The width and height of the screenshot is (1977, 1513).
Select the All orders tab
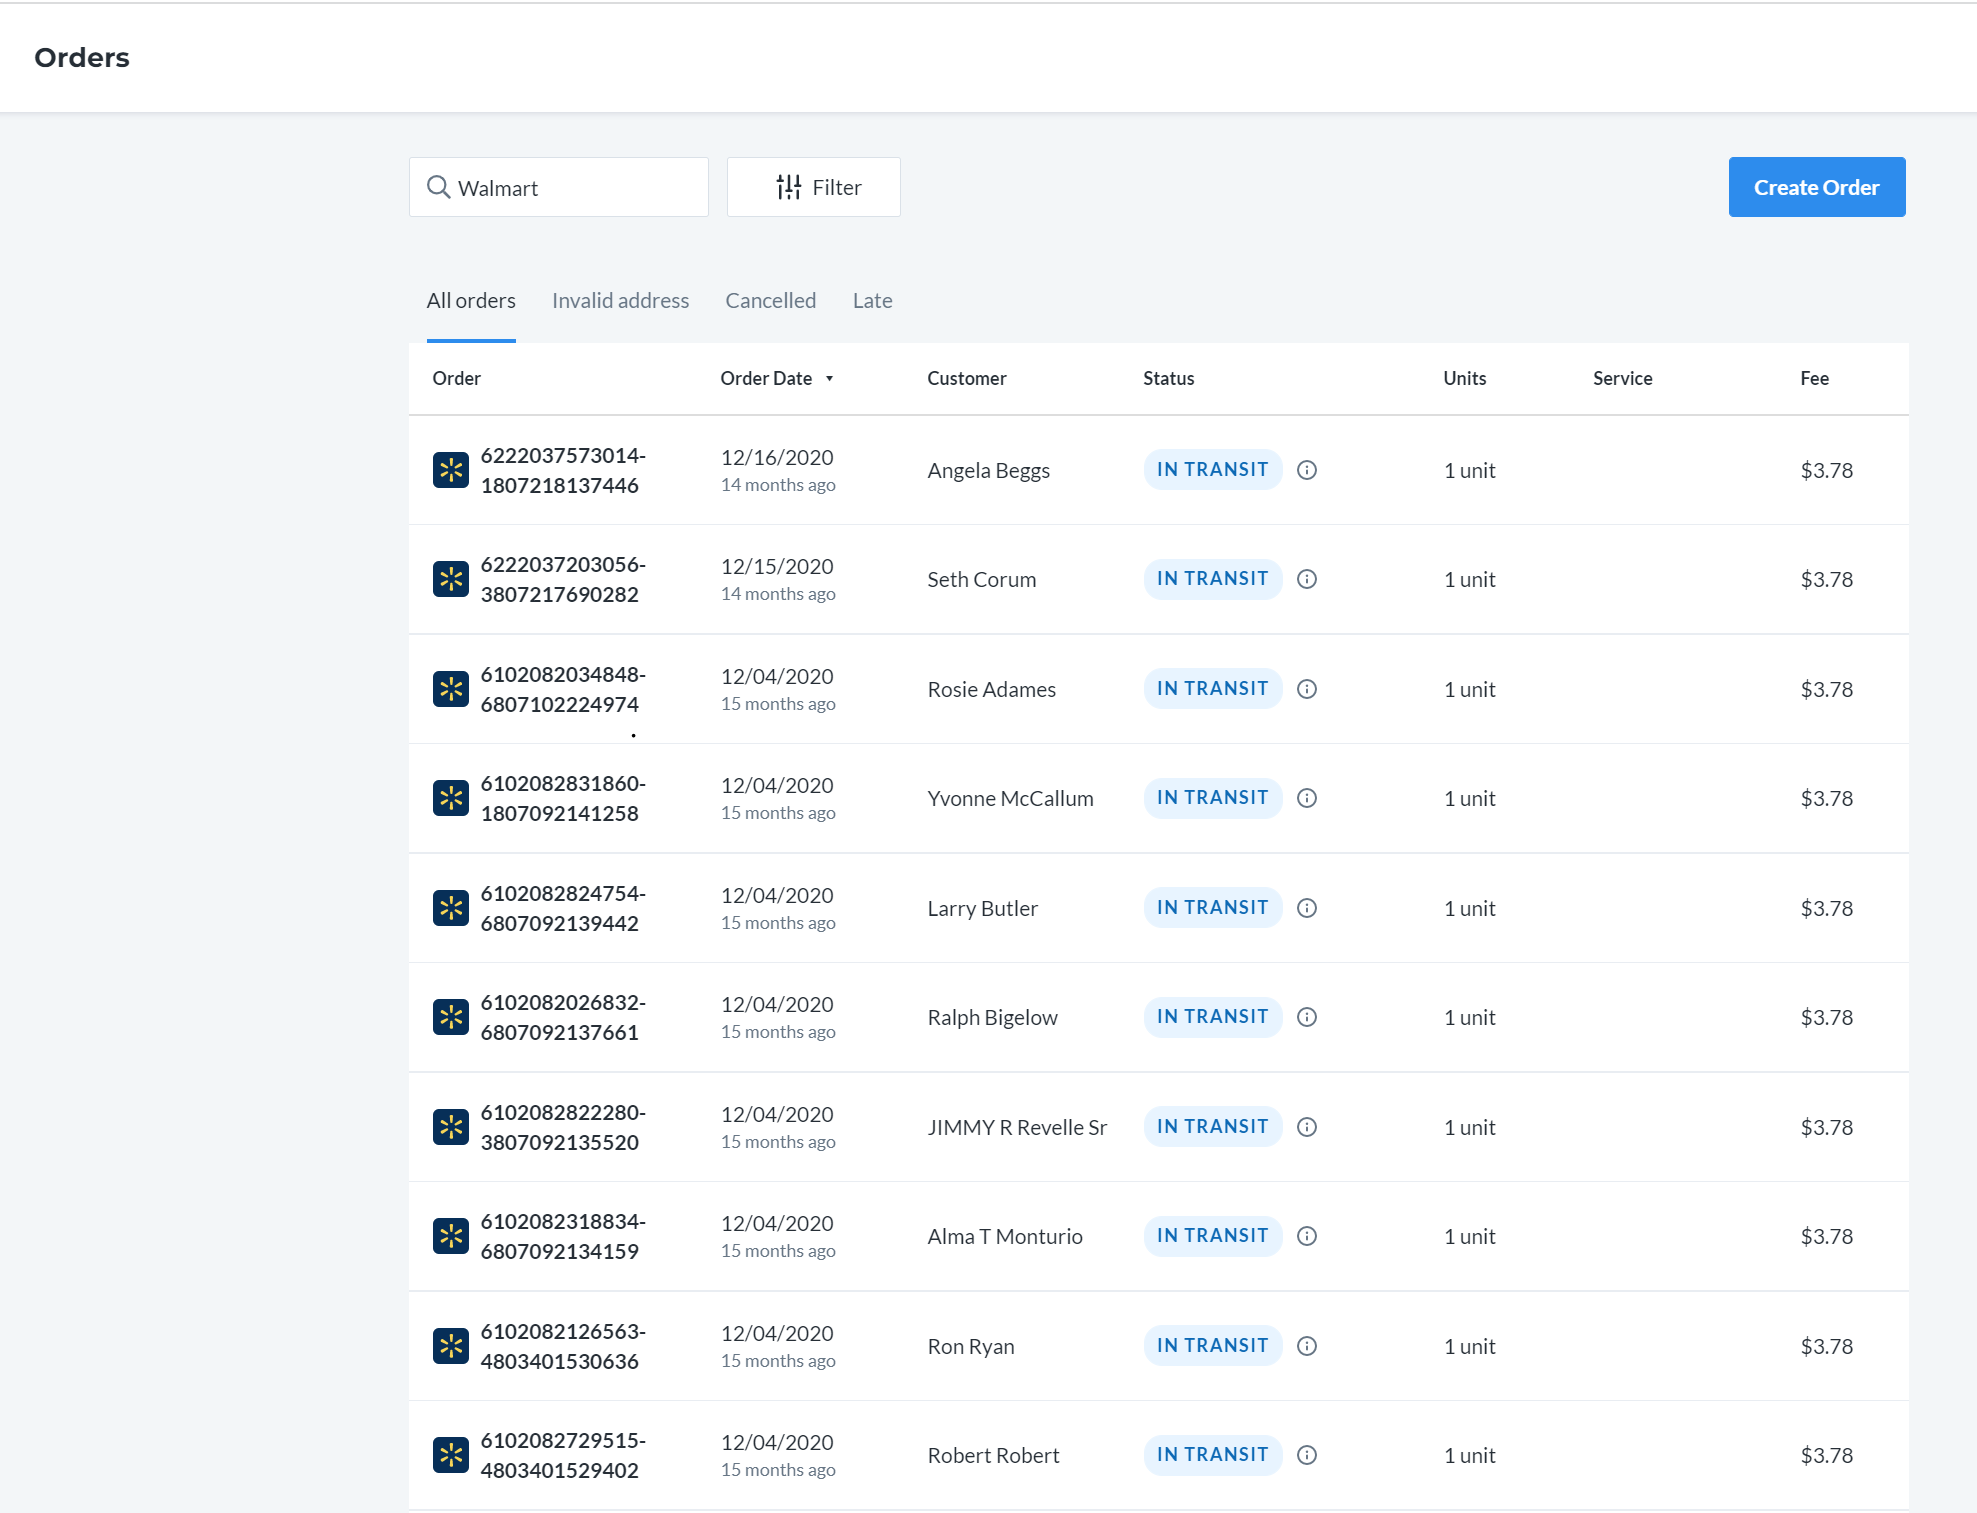471,301
